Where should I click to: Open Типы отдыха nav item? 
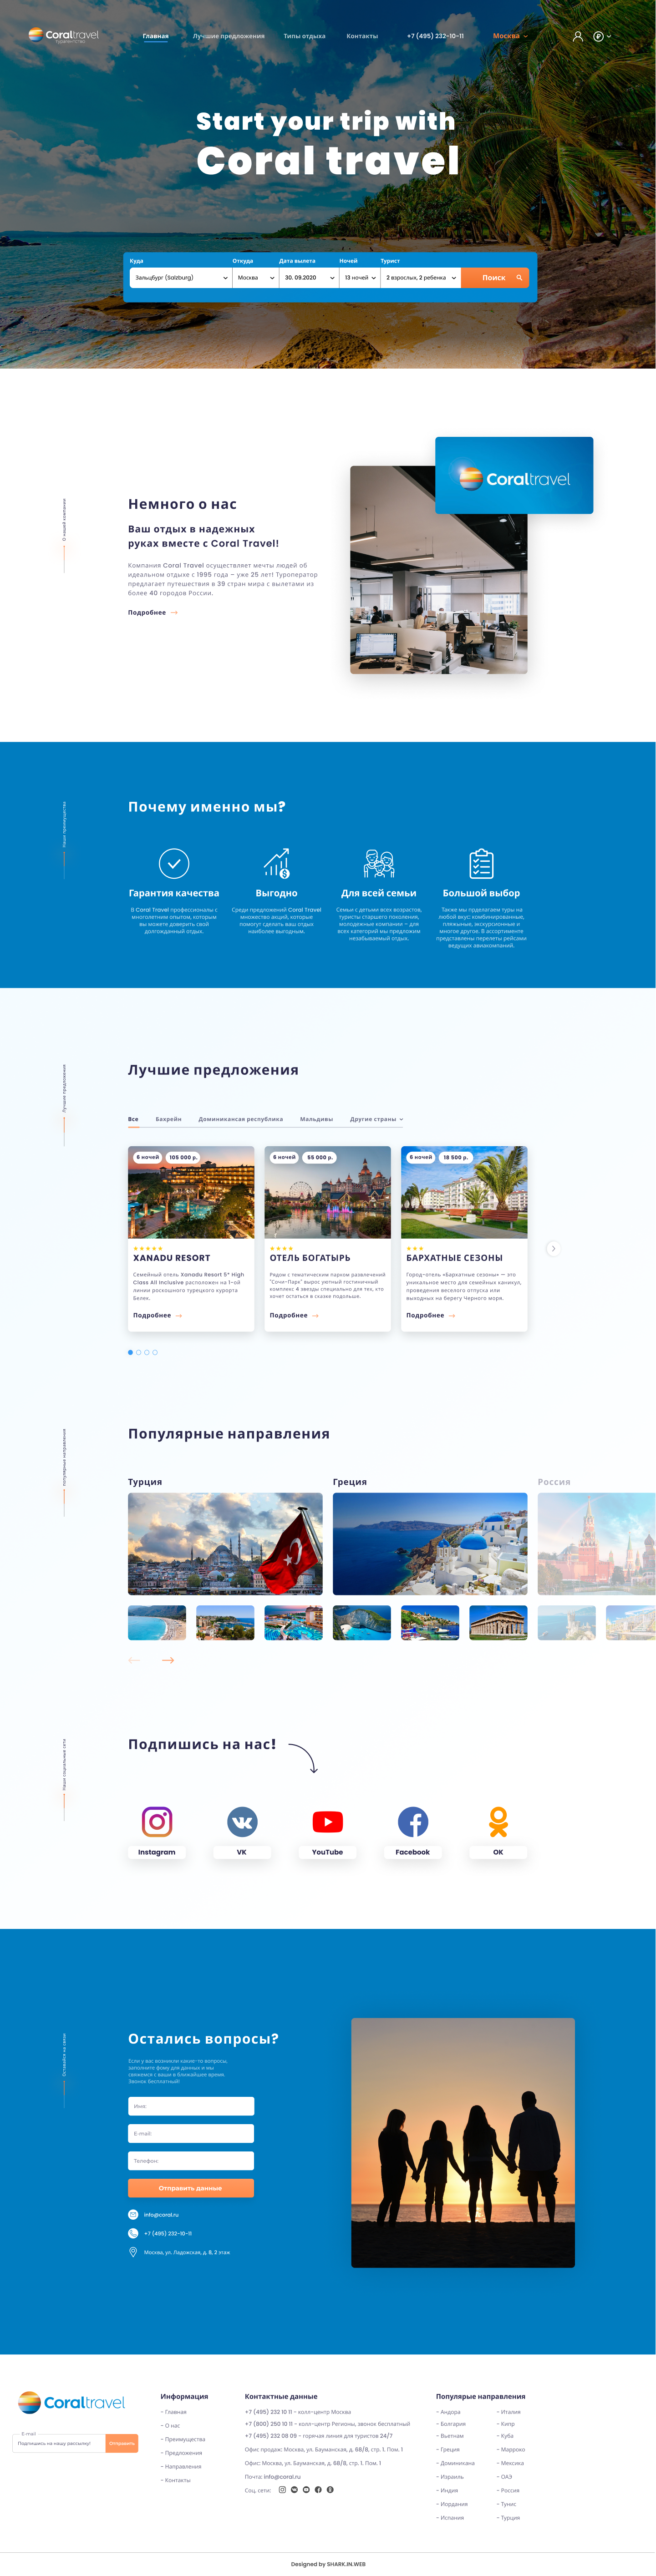pos(304,36)
